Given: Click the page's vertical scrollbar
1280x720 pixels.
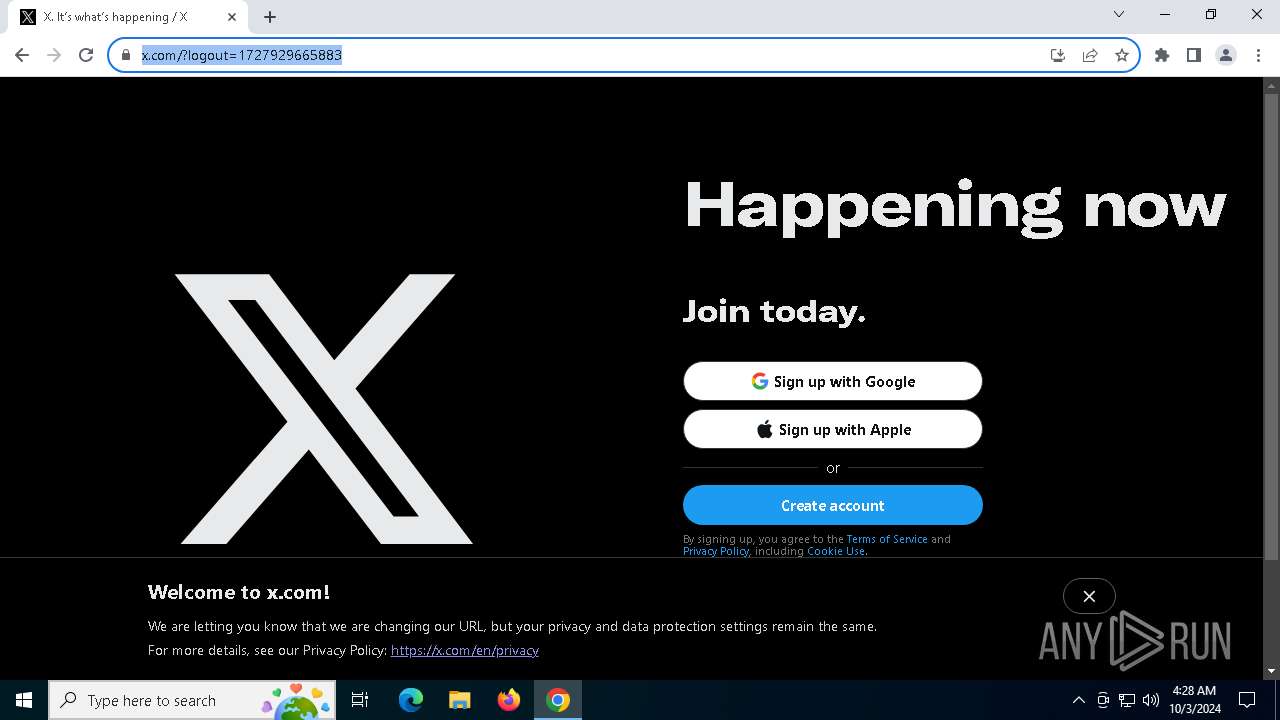Looking at the screenshot, I should 1271,326.
